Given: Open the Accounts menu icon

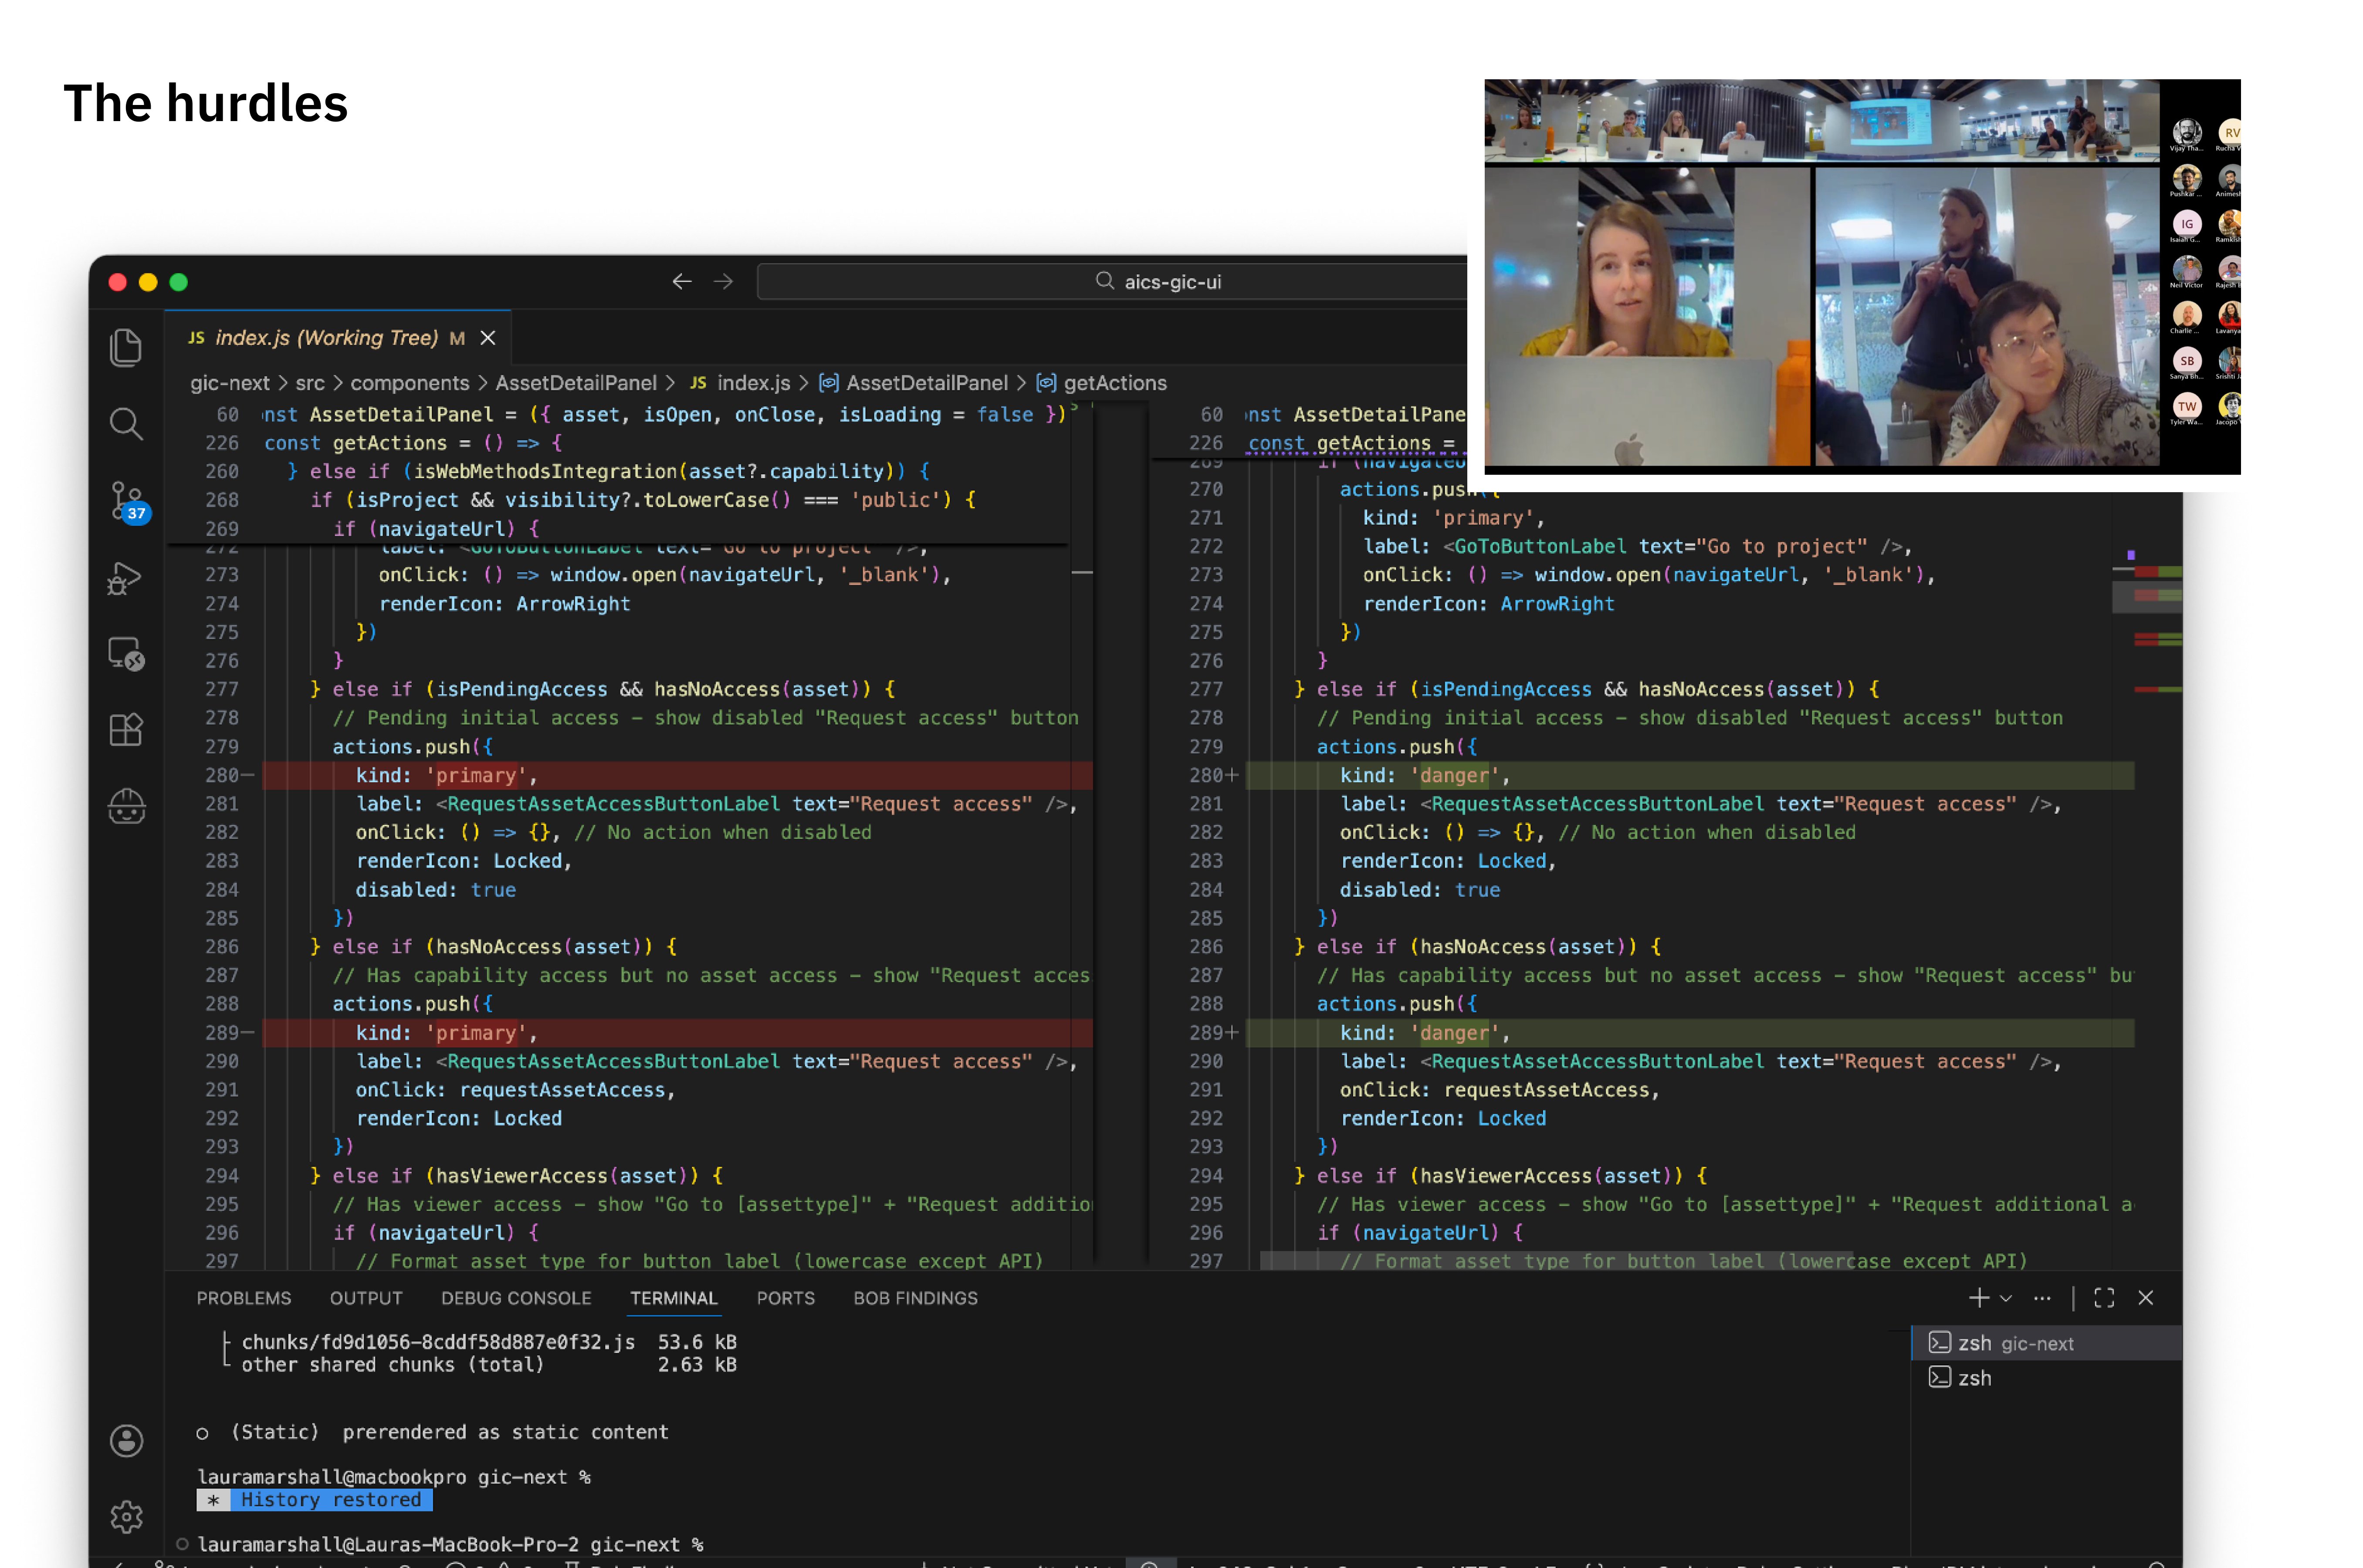Looking at the screenshot, I should point(126,1440).
